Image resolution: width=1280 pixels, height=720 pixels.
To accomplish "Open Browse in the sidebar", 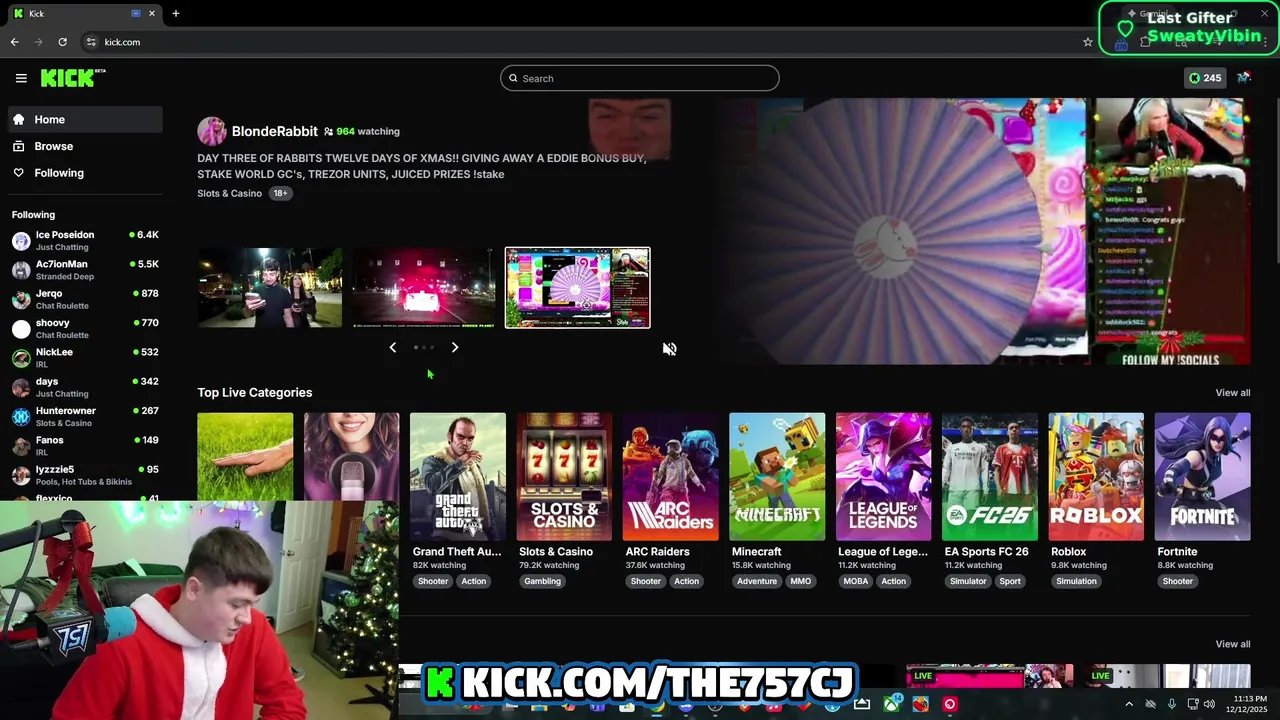I will (85, 146).
